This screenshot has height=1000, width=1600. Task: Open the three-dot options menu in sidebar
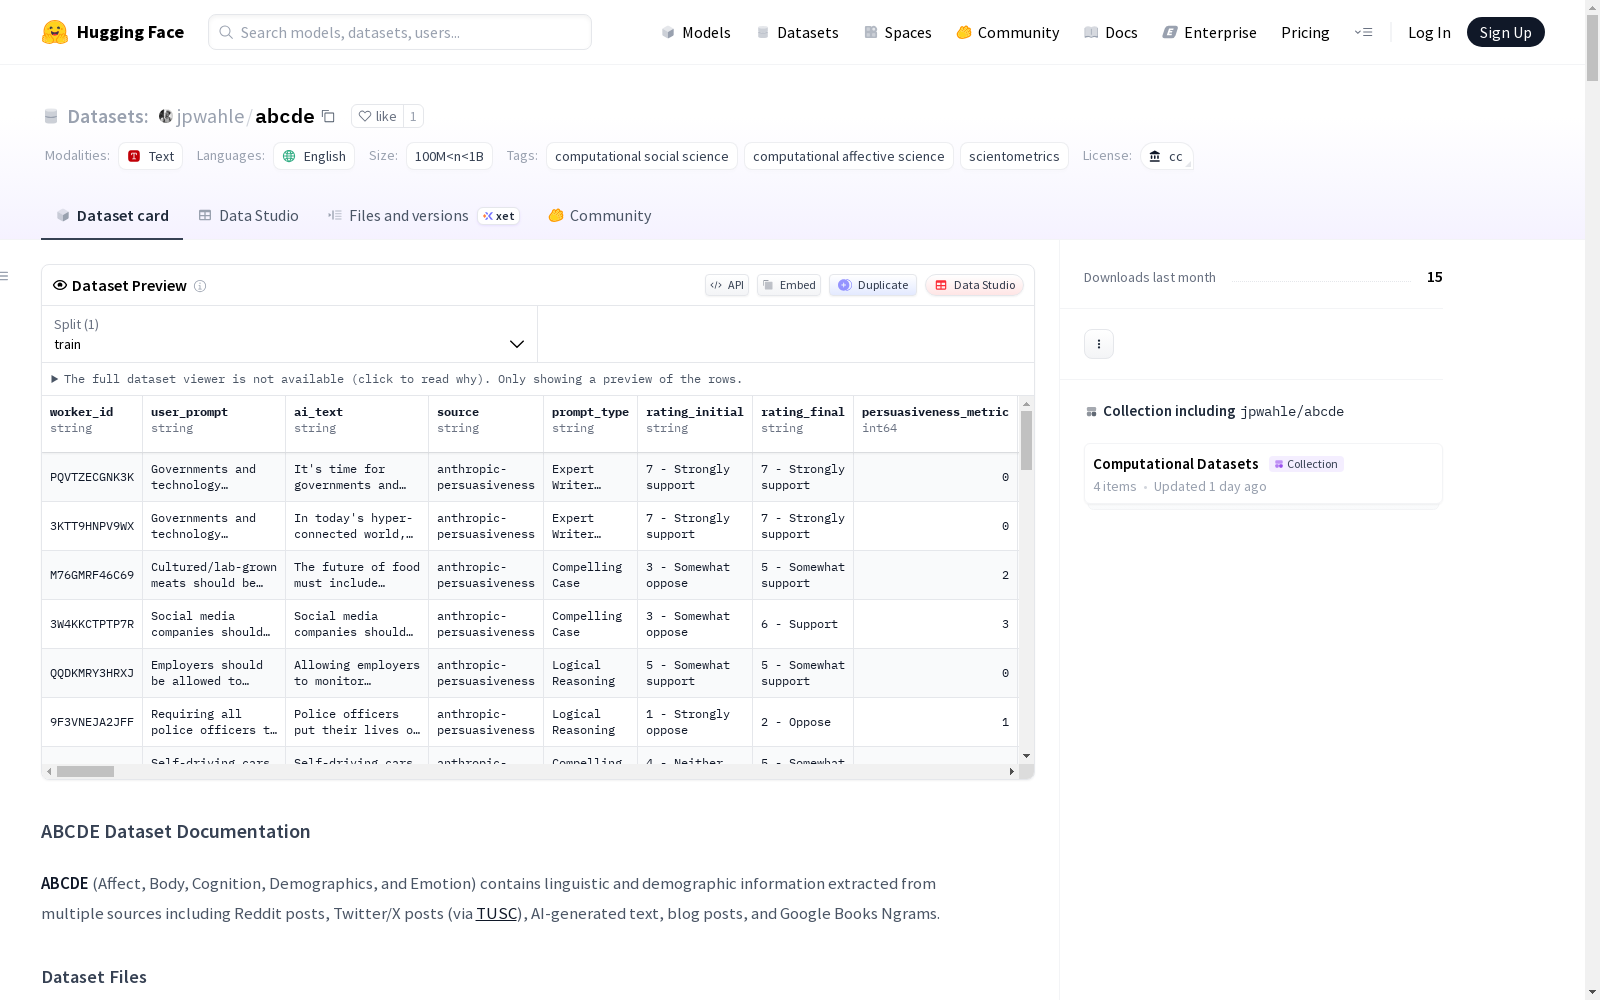(x=1099, y=344)
